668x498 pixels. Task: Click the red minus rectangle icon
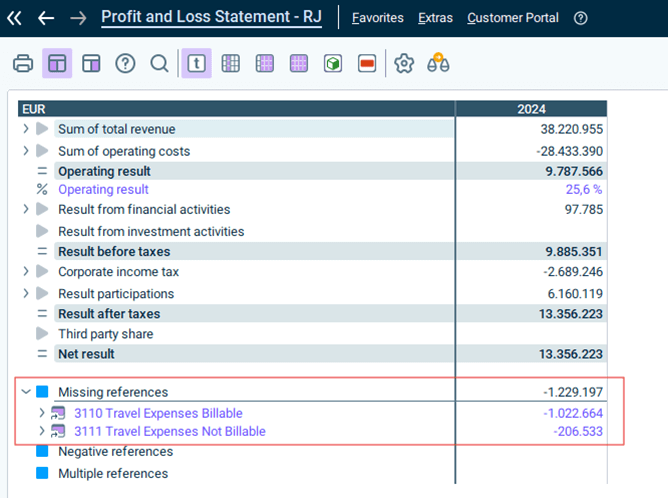pos(367,63)
